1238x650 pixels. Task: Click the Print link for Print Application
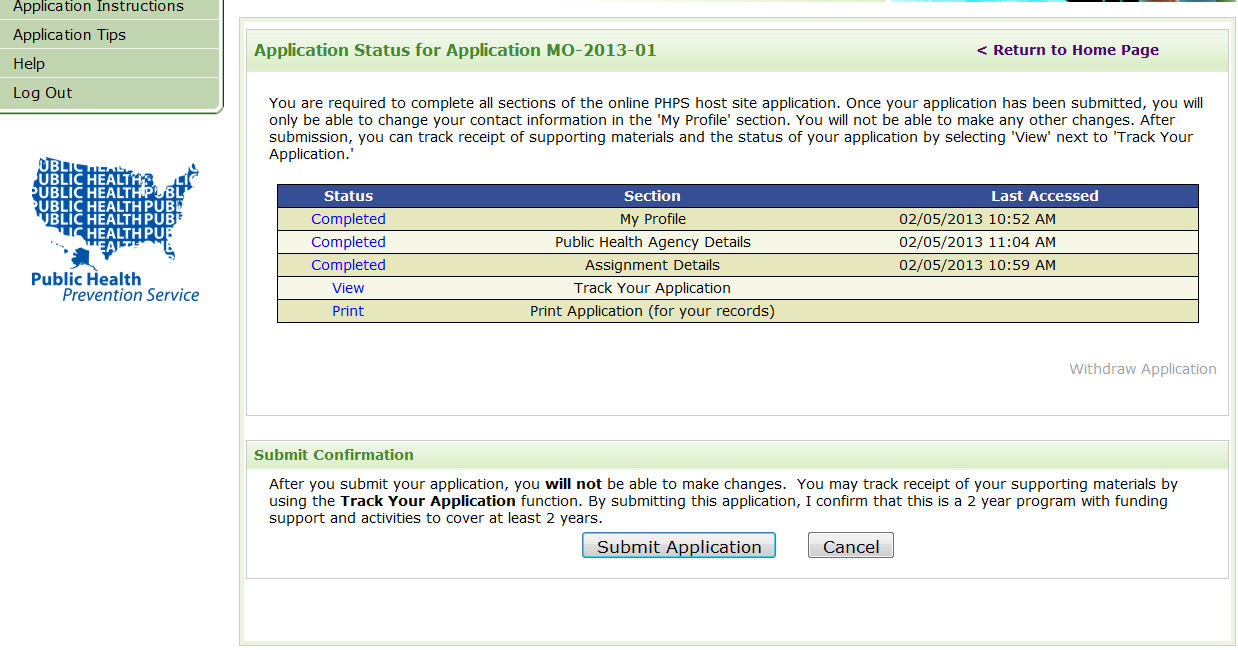pyautogui.click(x=348, y=311)
